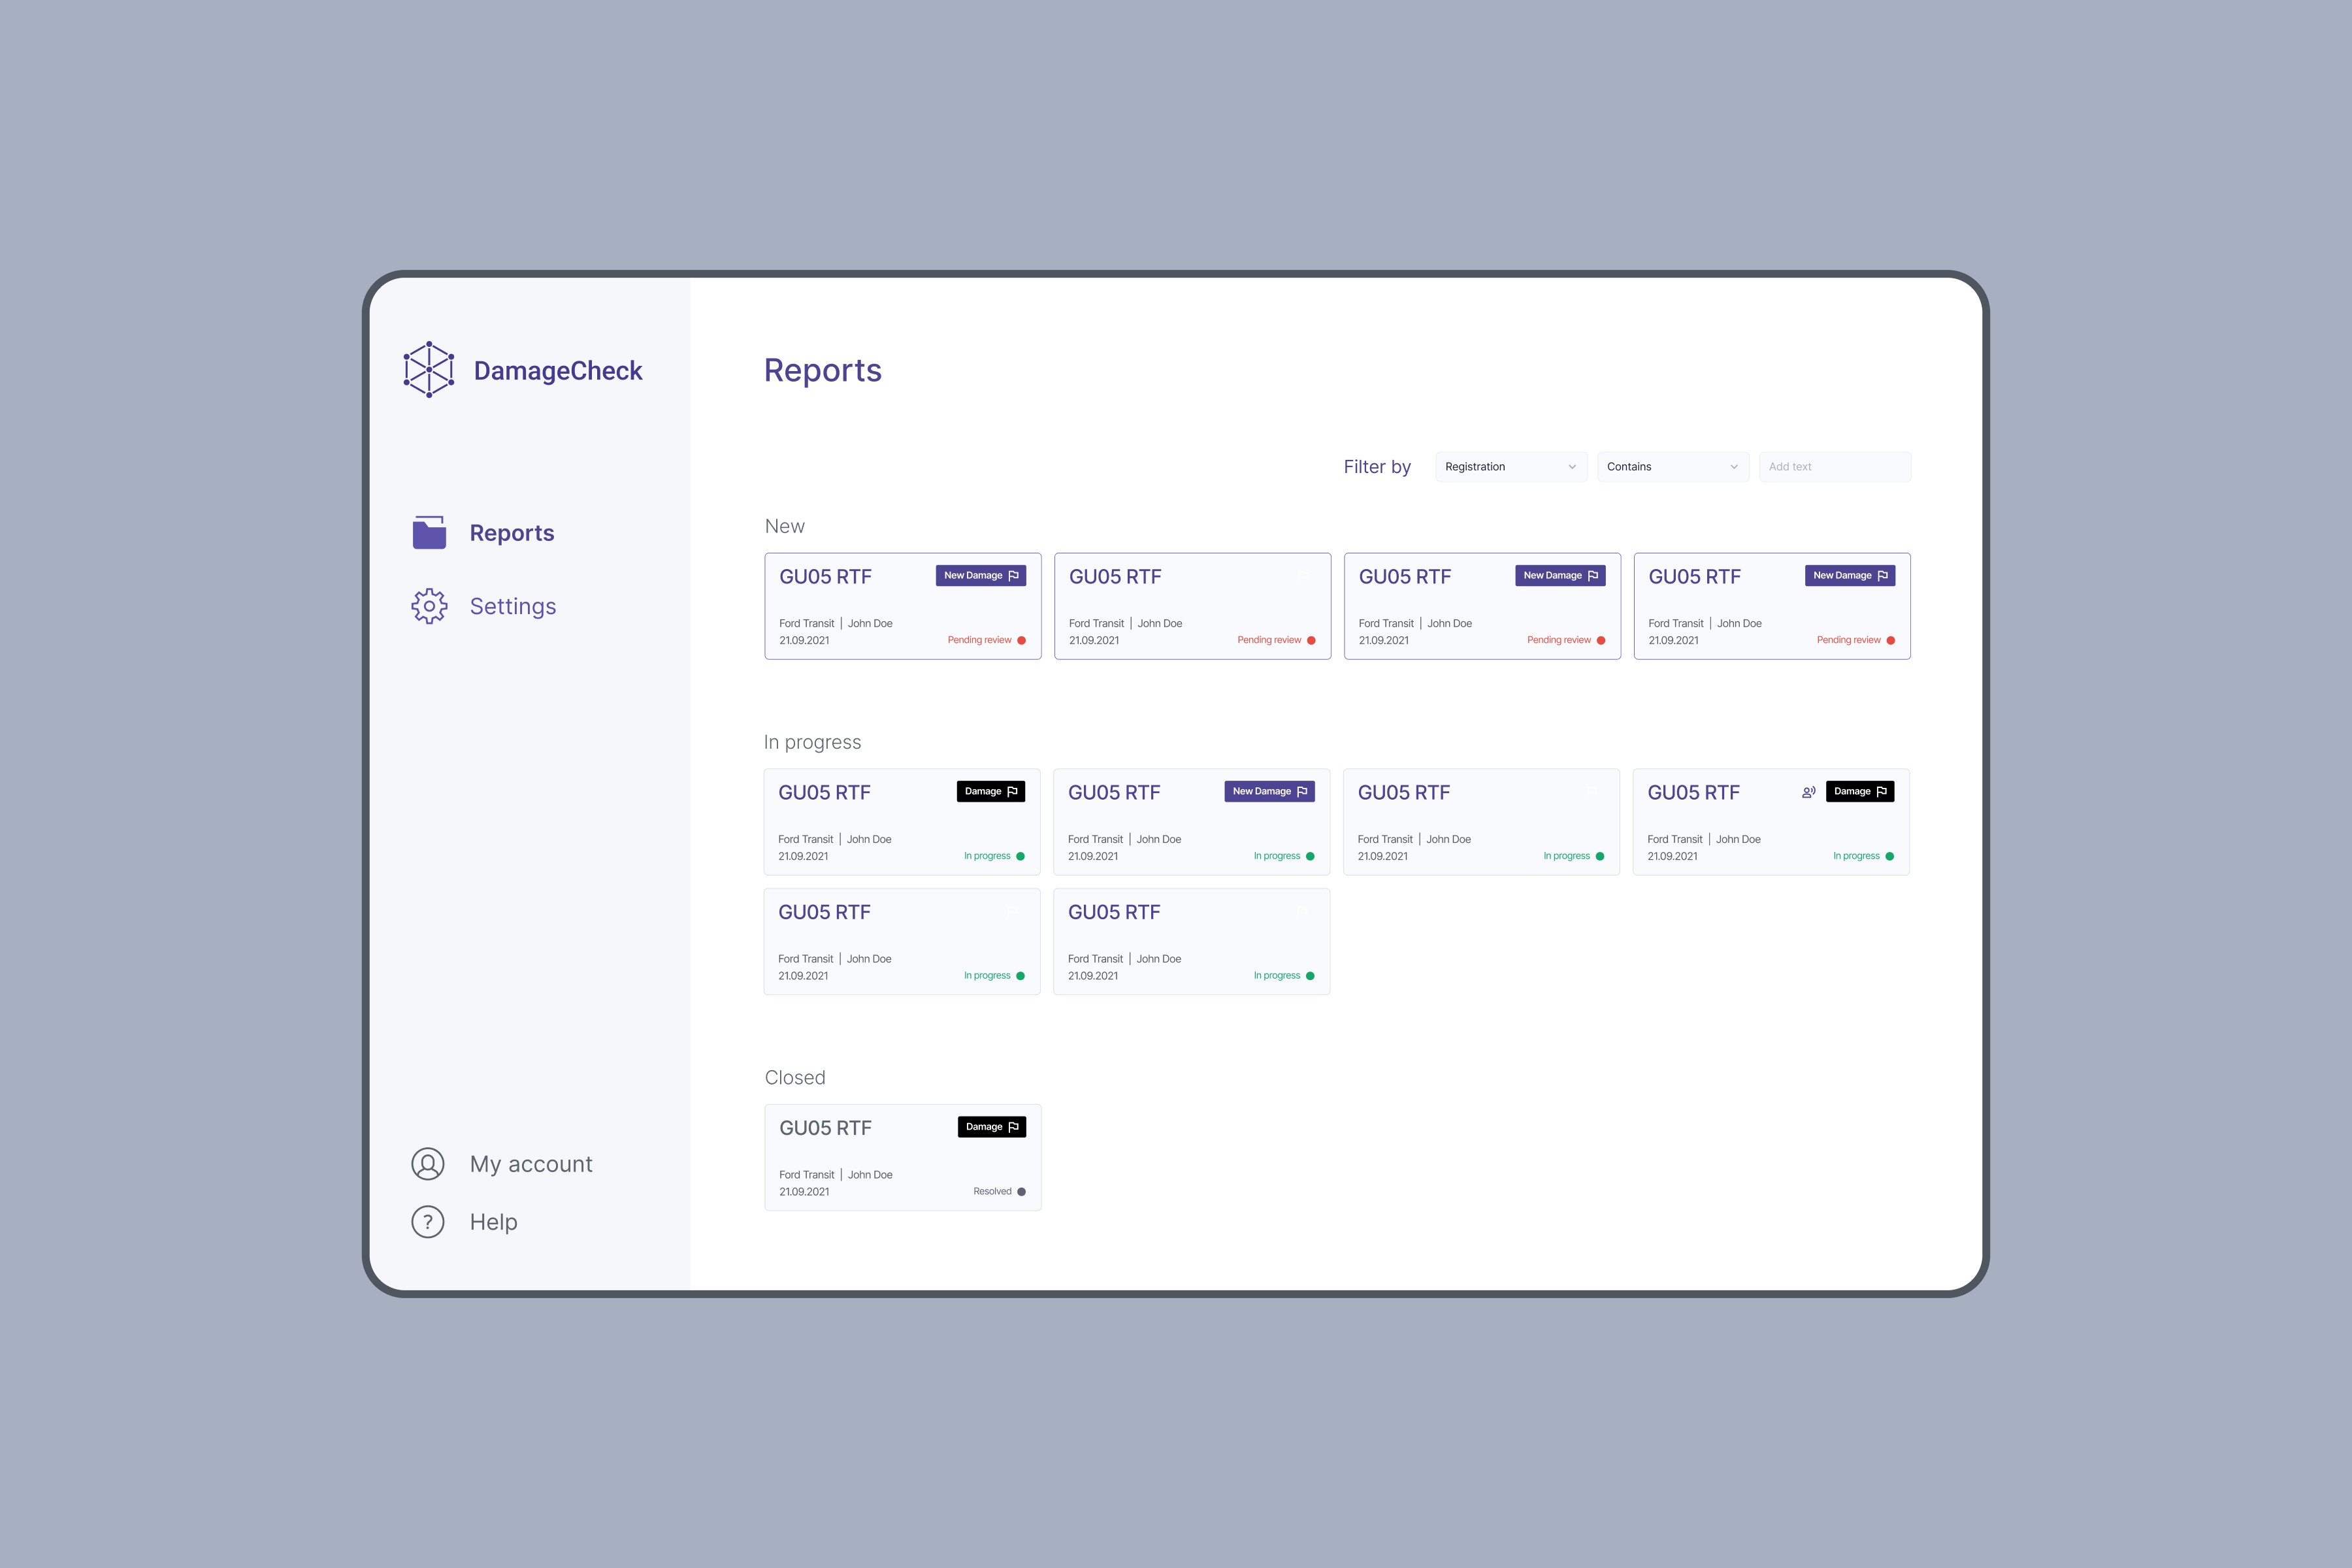Click the Settings gear icon
Viewport: 2352px width, 1568px height.
429,606
